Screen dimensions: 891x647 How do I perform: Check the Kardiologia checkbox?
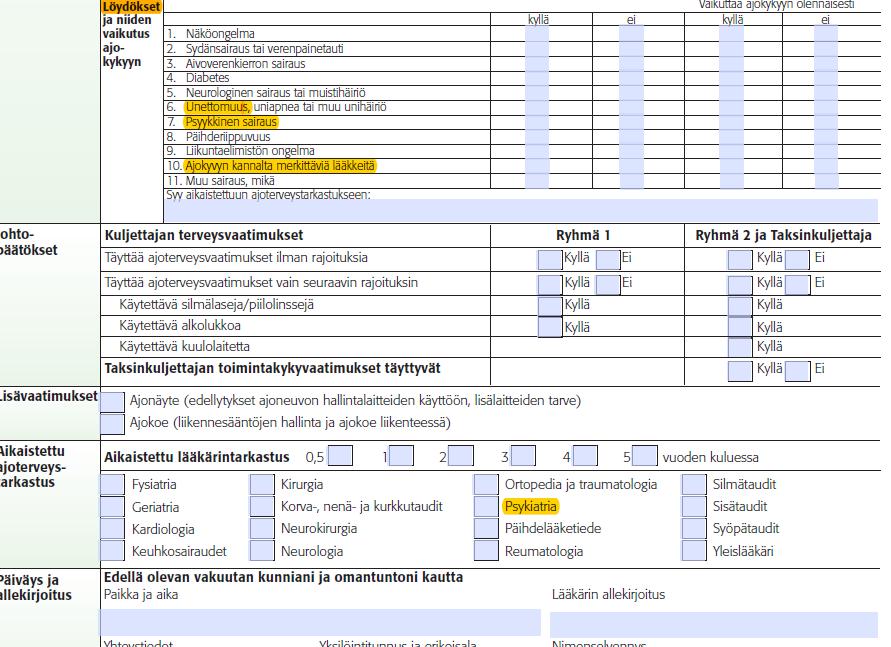point(113,529)
